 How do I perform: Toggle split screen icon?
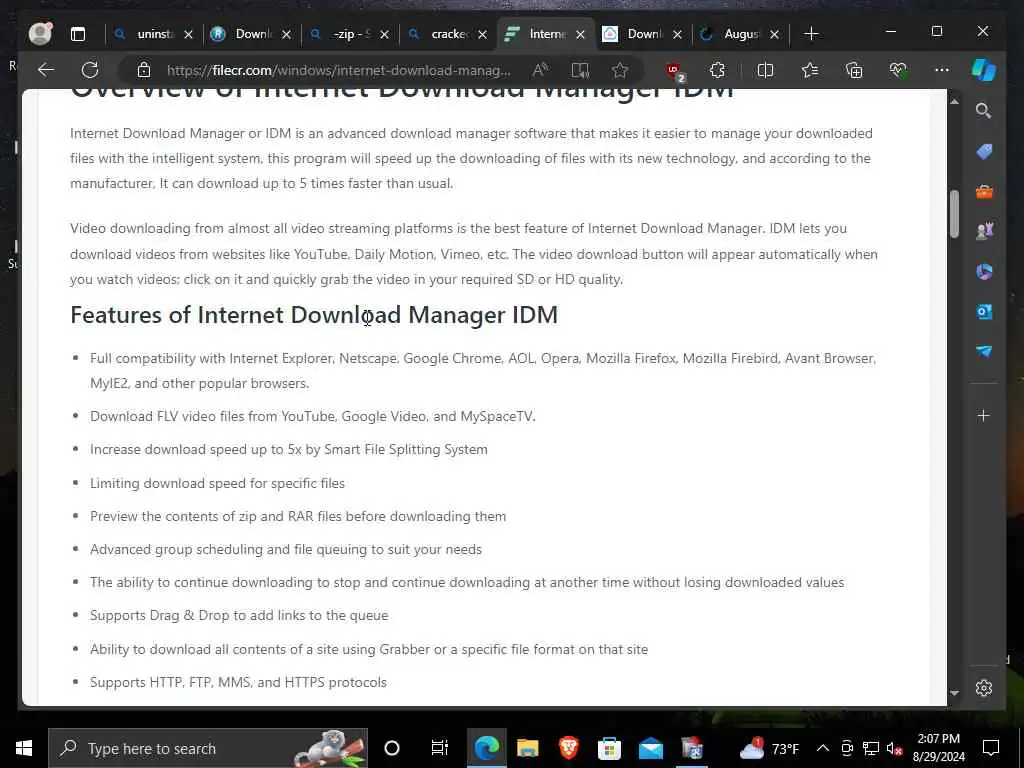(765, 70)
